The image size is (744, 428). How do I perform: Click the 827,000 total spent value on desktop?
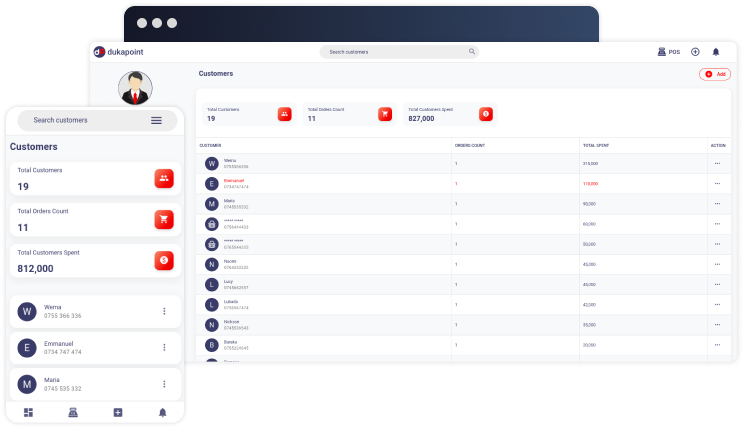point(421,119)
